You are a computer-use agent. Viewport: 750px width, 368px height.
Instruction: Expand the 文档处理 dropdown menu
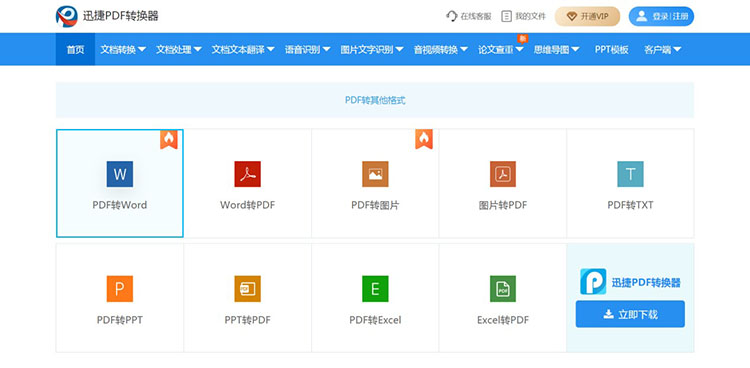click(x=178, y=49)
